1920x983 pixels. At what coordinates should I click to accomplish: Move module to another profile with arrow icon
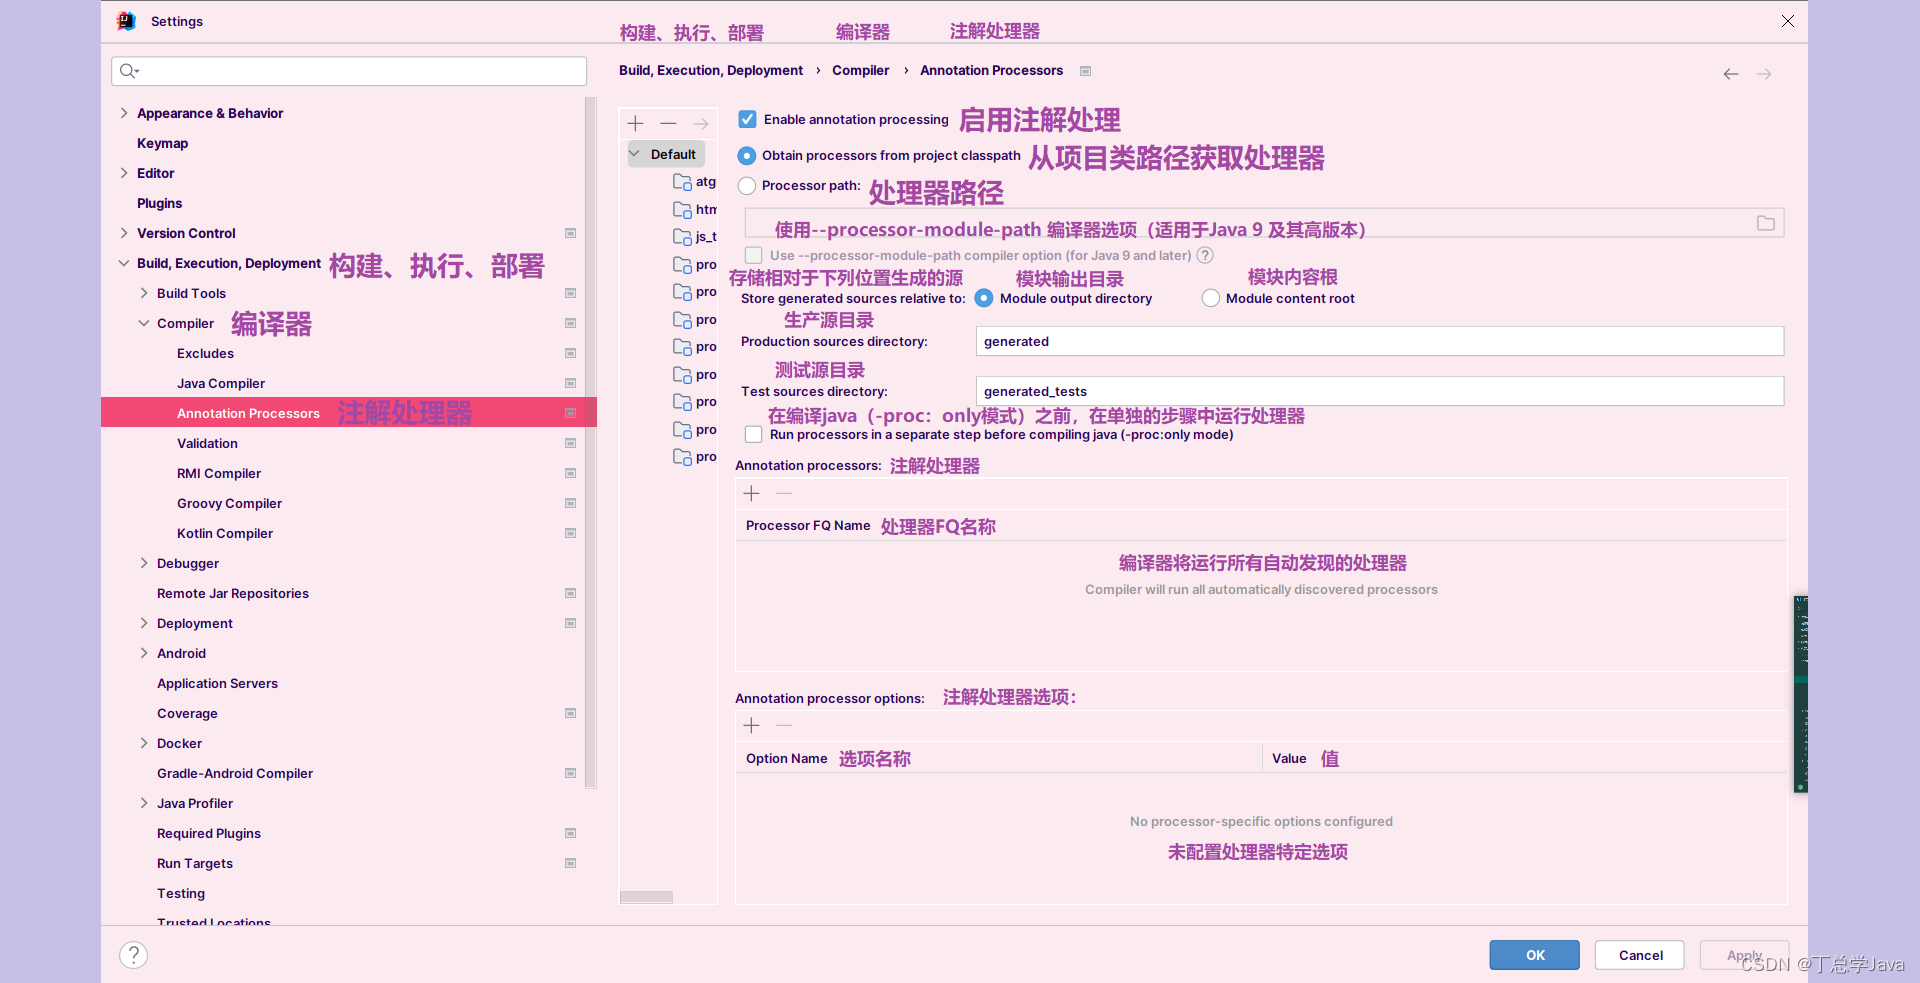pyautogui.click(x=701, y=123)
